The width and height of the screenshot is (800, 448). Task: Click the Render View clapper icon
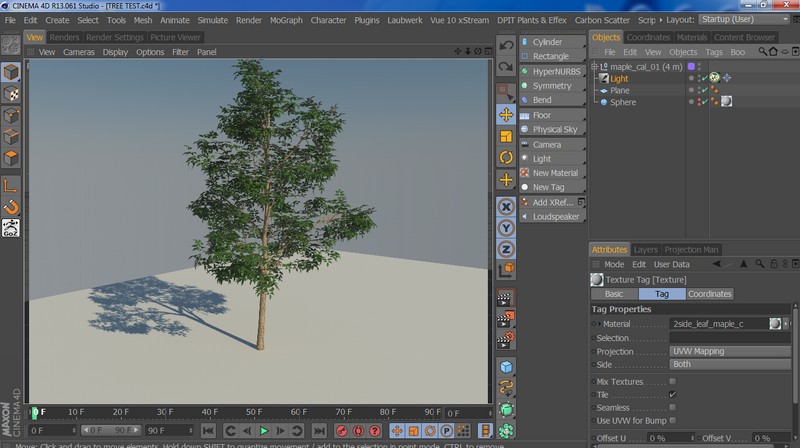pyautogui.click(x=505, y=298)
